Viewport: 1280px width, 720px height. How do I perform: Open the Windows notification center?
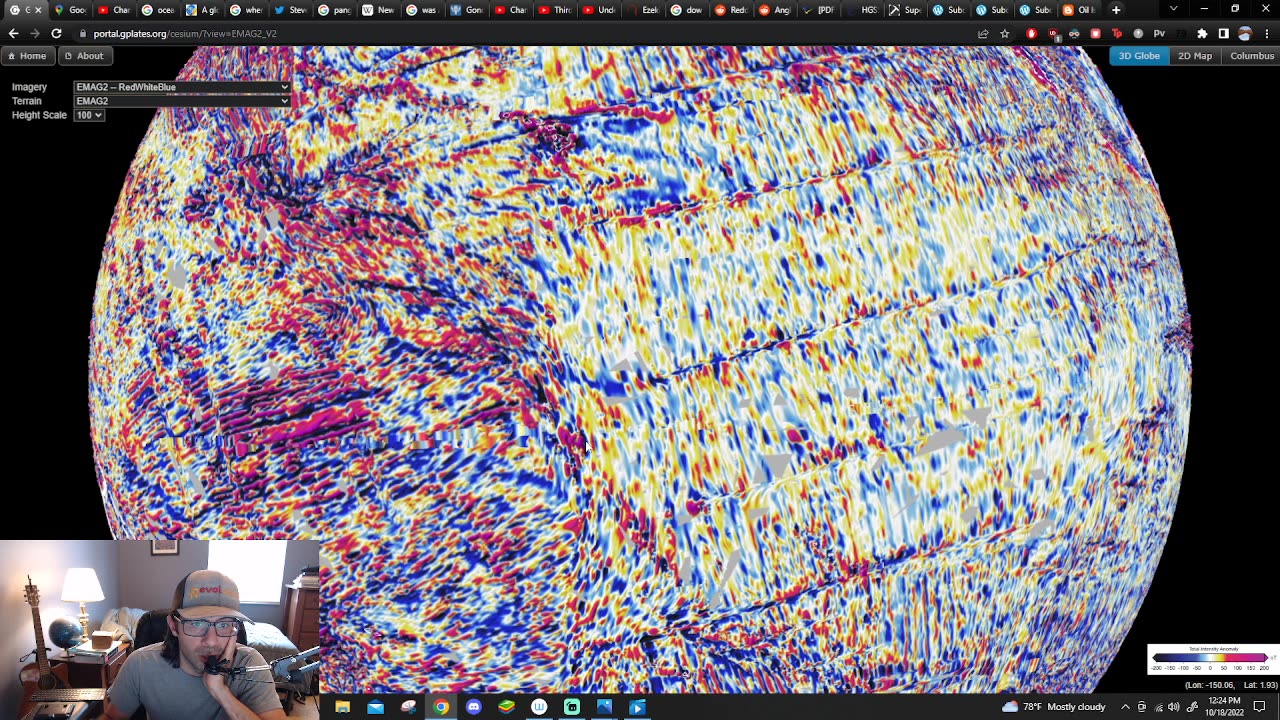pyautogui.click(x=1260, y=707)
